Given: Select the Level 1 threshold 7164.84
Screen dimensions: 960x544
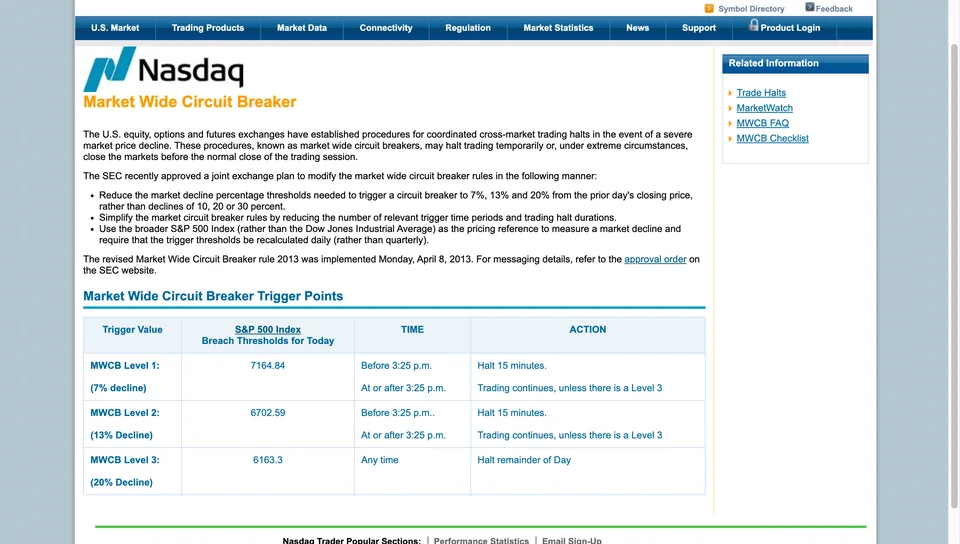Looking at the screenshot, I should pos(268,366).
